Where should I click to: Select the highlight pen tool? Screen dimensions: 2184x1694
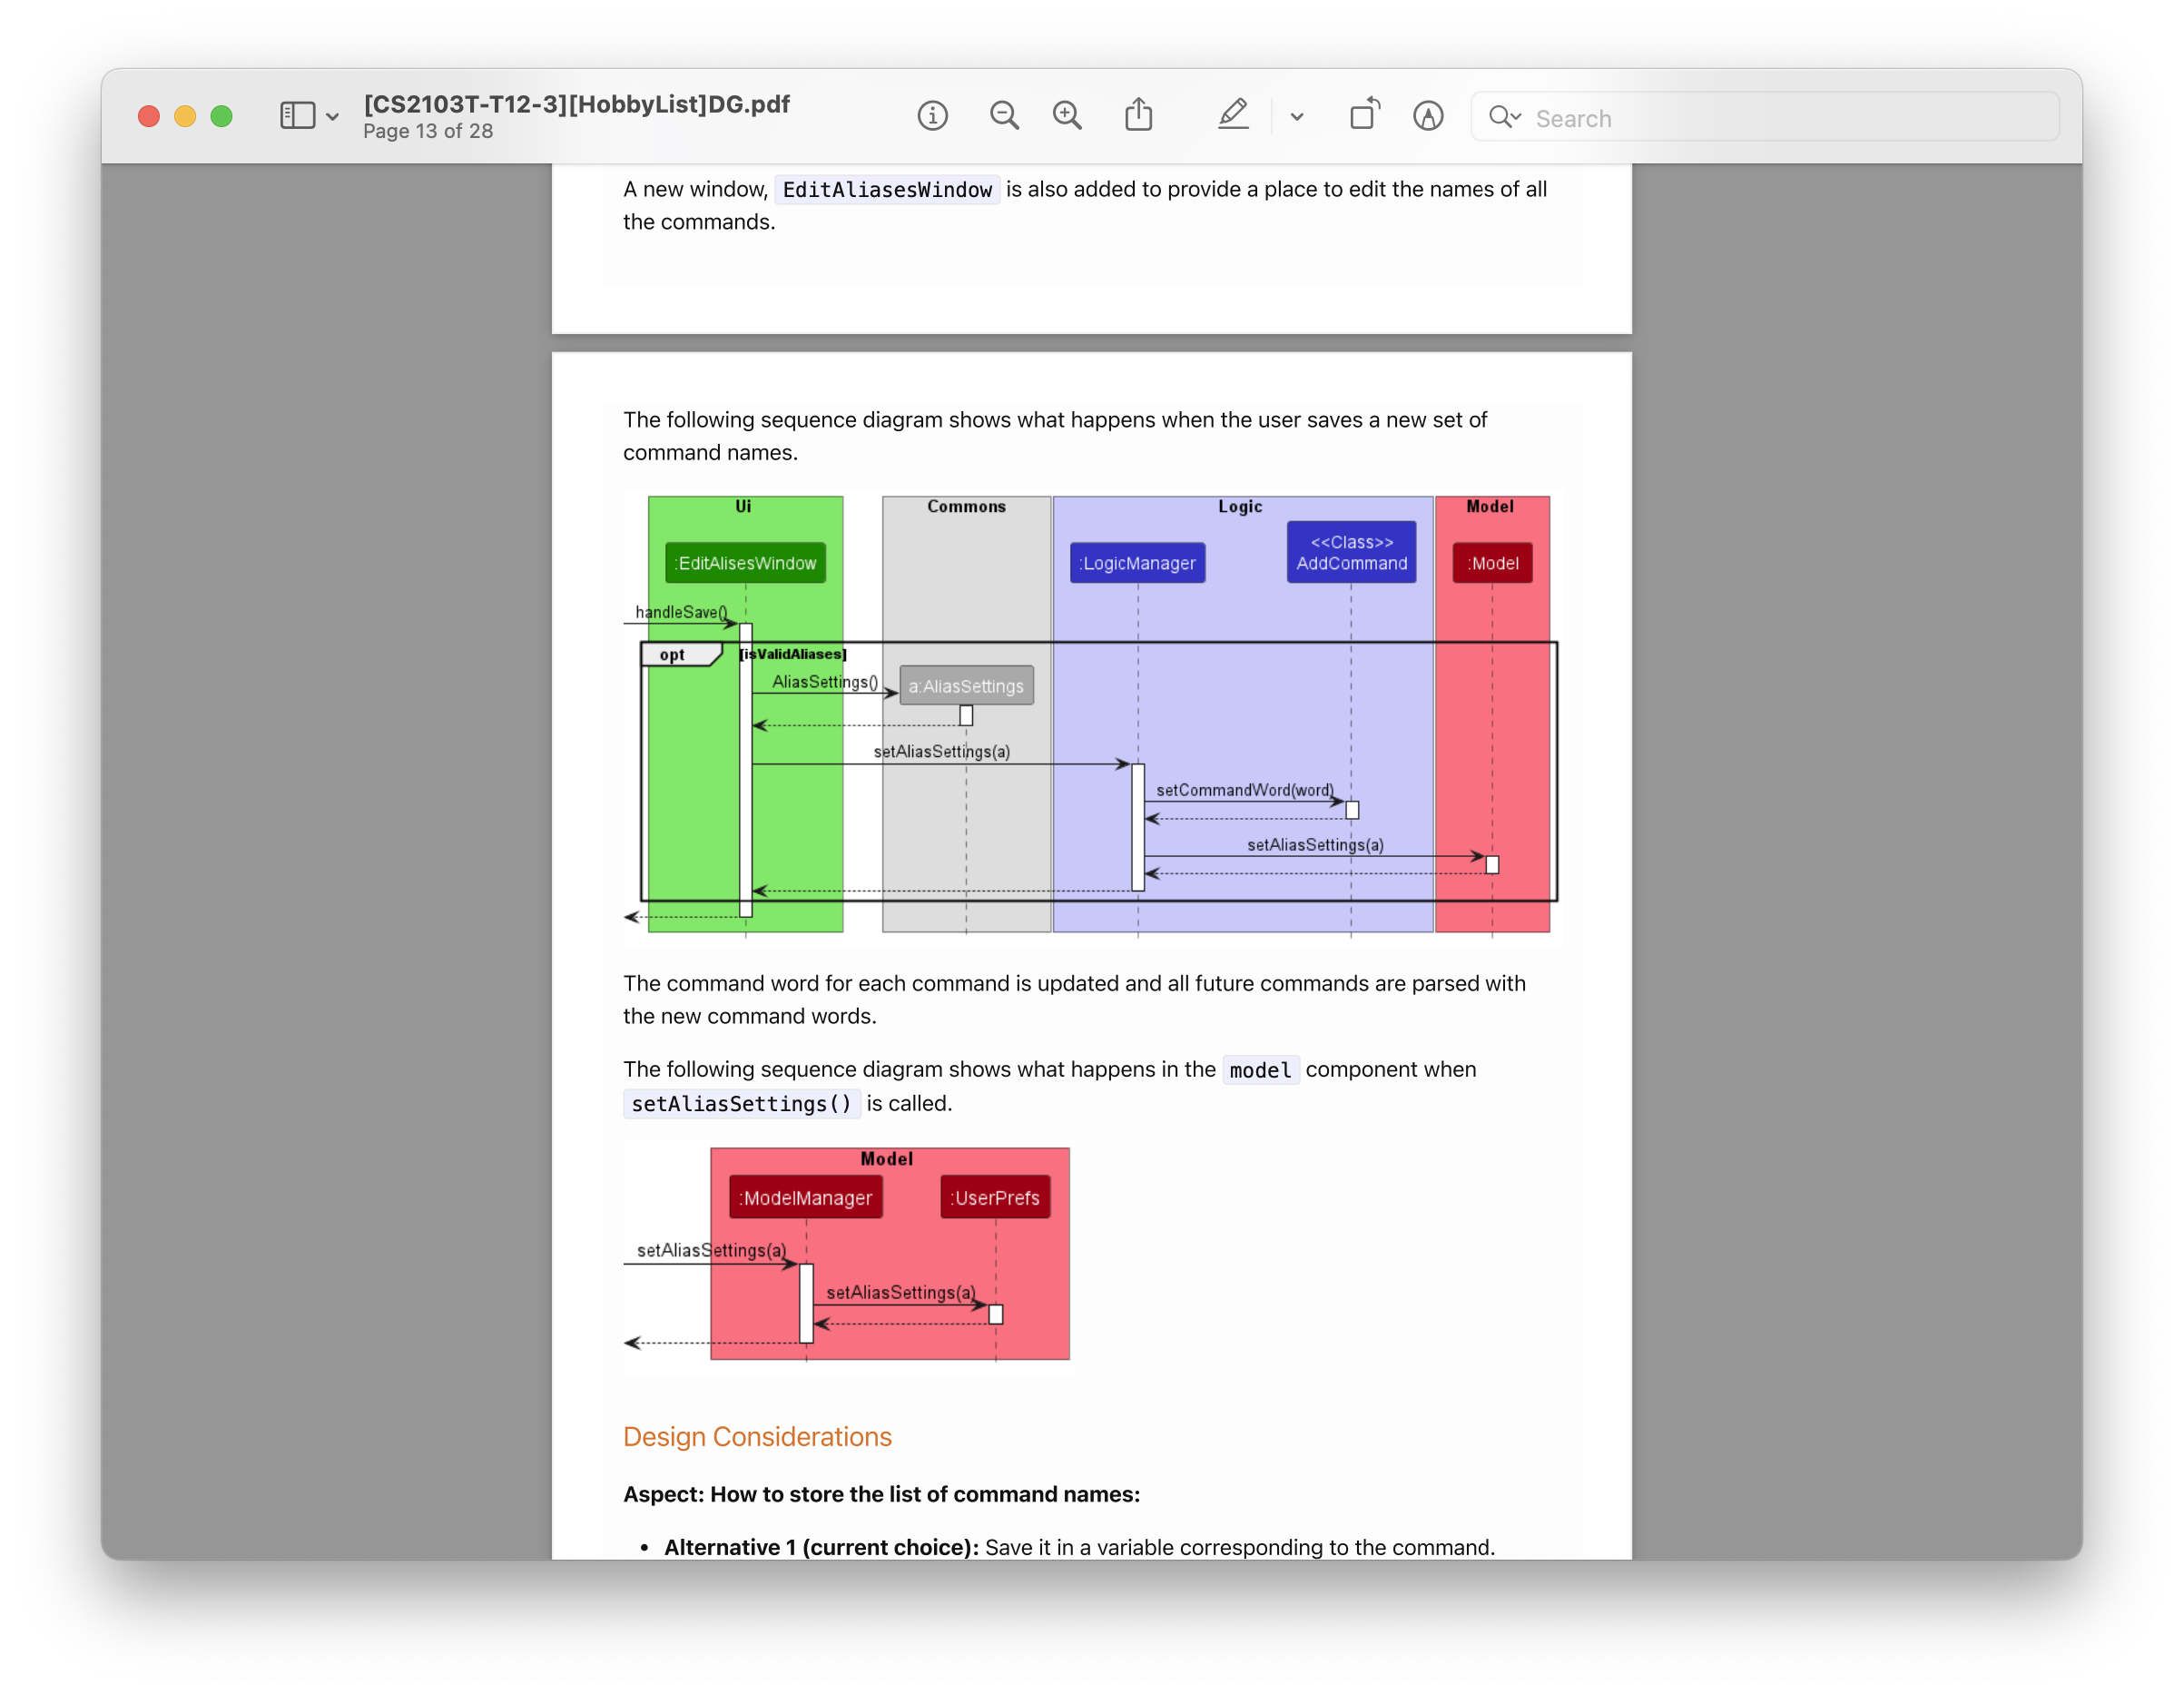(1233, 116)
